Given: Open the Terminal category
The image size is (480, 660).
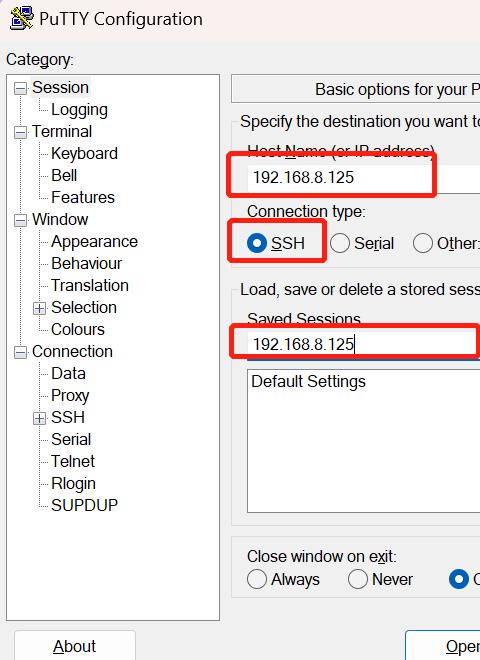Looking at the screenshot, I should (62, 132).
